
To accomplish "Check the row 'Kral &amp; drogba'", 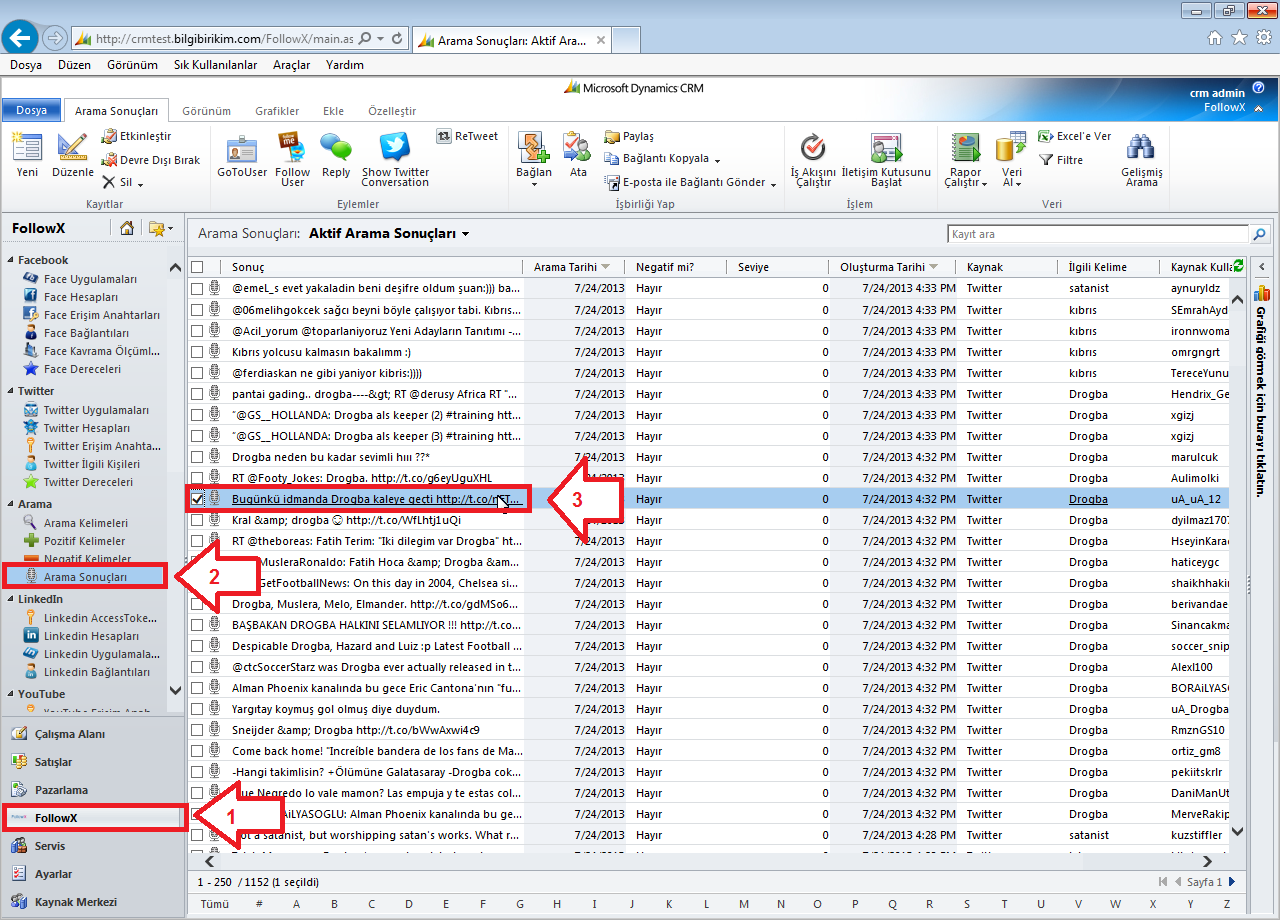I will pyautogui.click(x=198, y=519).
